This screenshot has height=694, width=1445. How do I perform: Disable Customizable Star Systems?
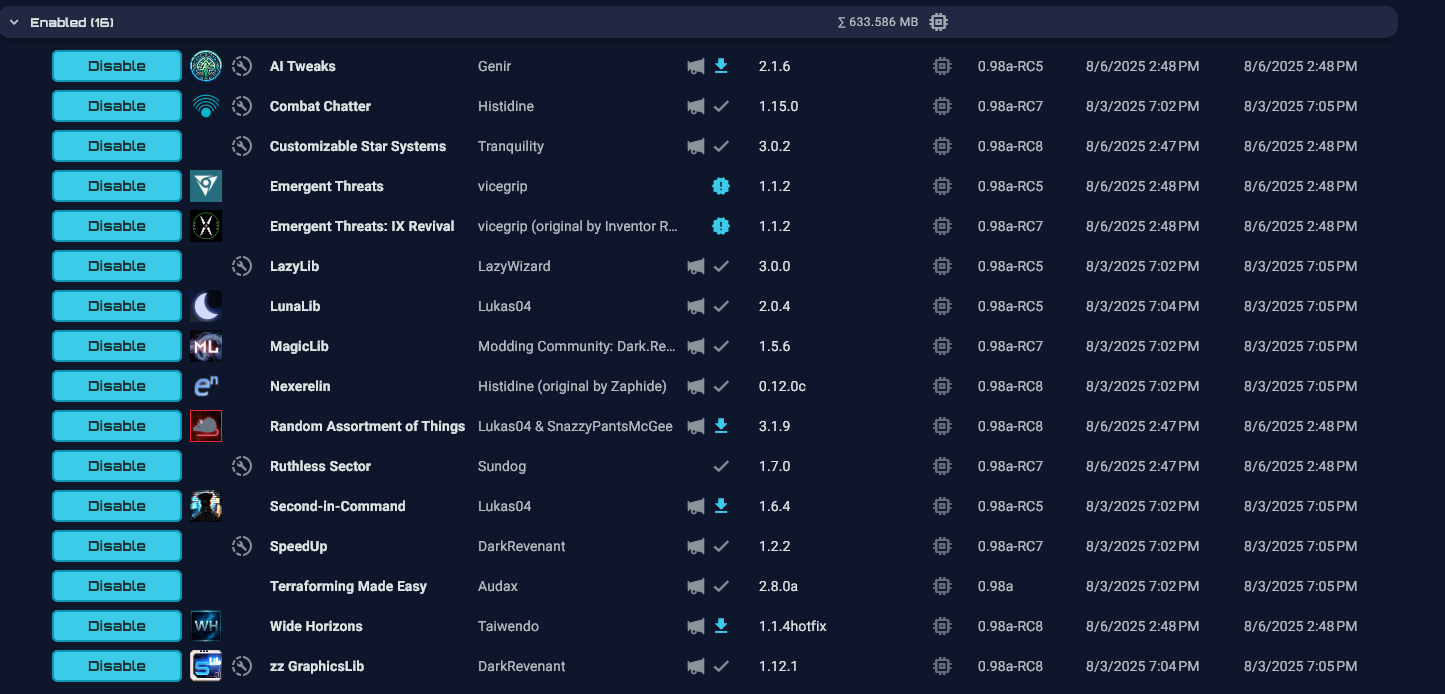coord(117,146)
